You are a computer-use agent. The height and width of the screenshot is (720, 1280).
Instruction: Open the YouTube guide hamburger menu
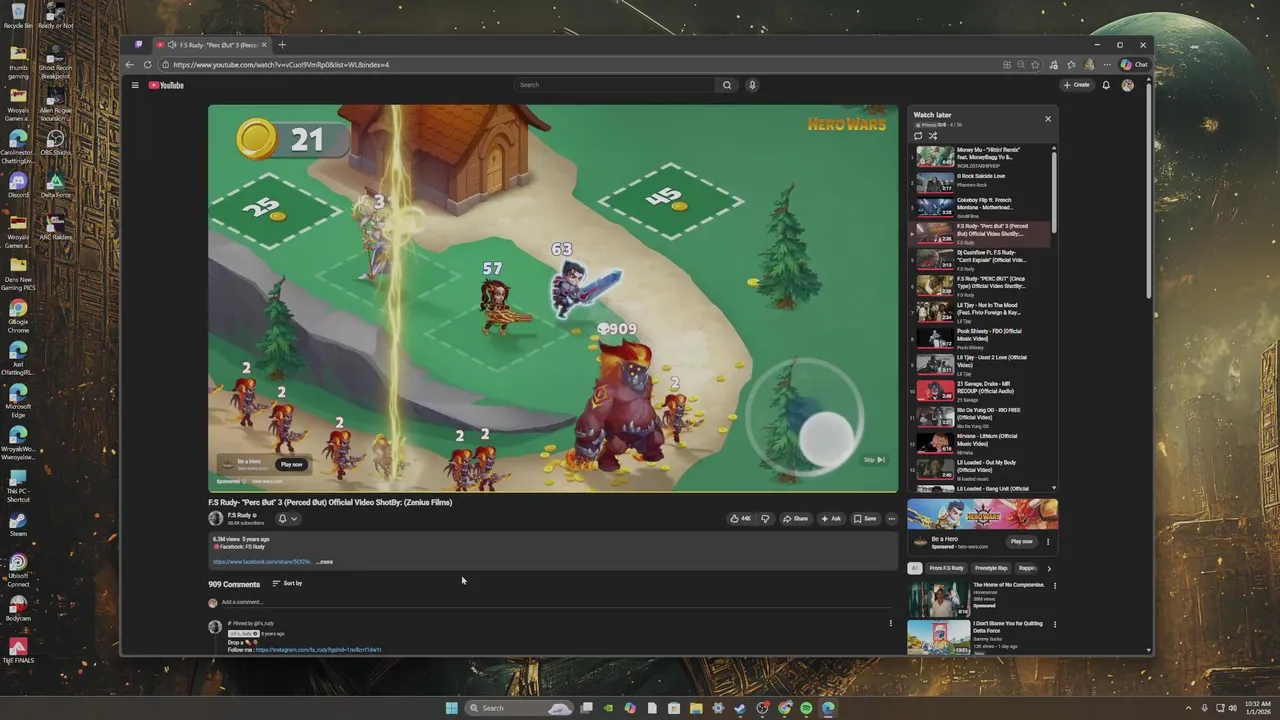coord(135,85)
